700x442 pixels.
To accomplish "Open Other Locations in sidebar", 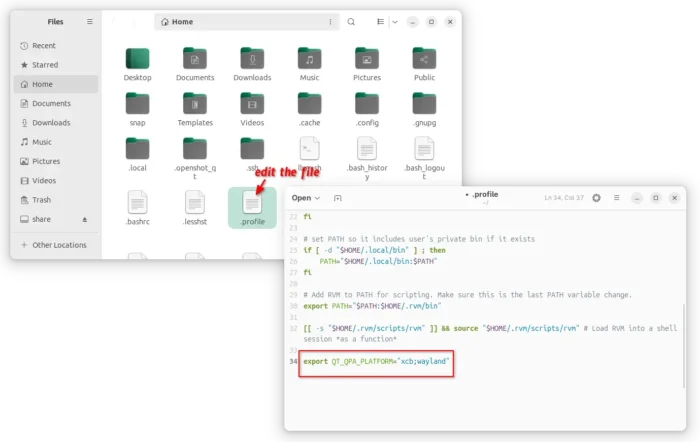I will click(x=59, y=244).
